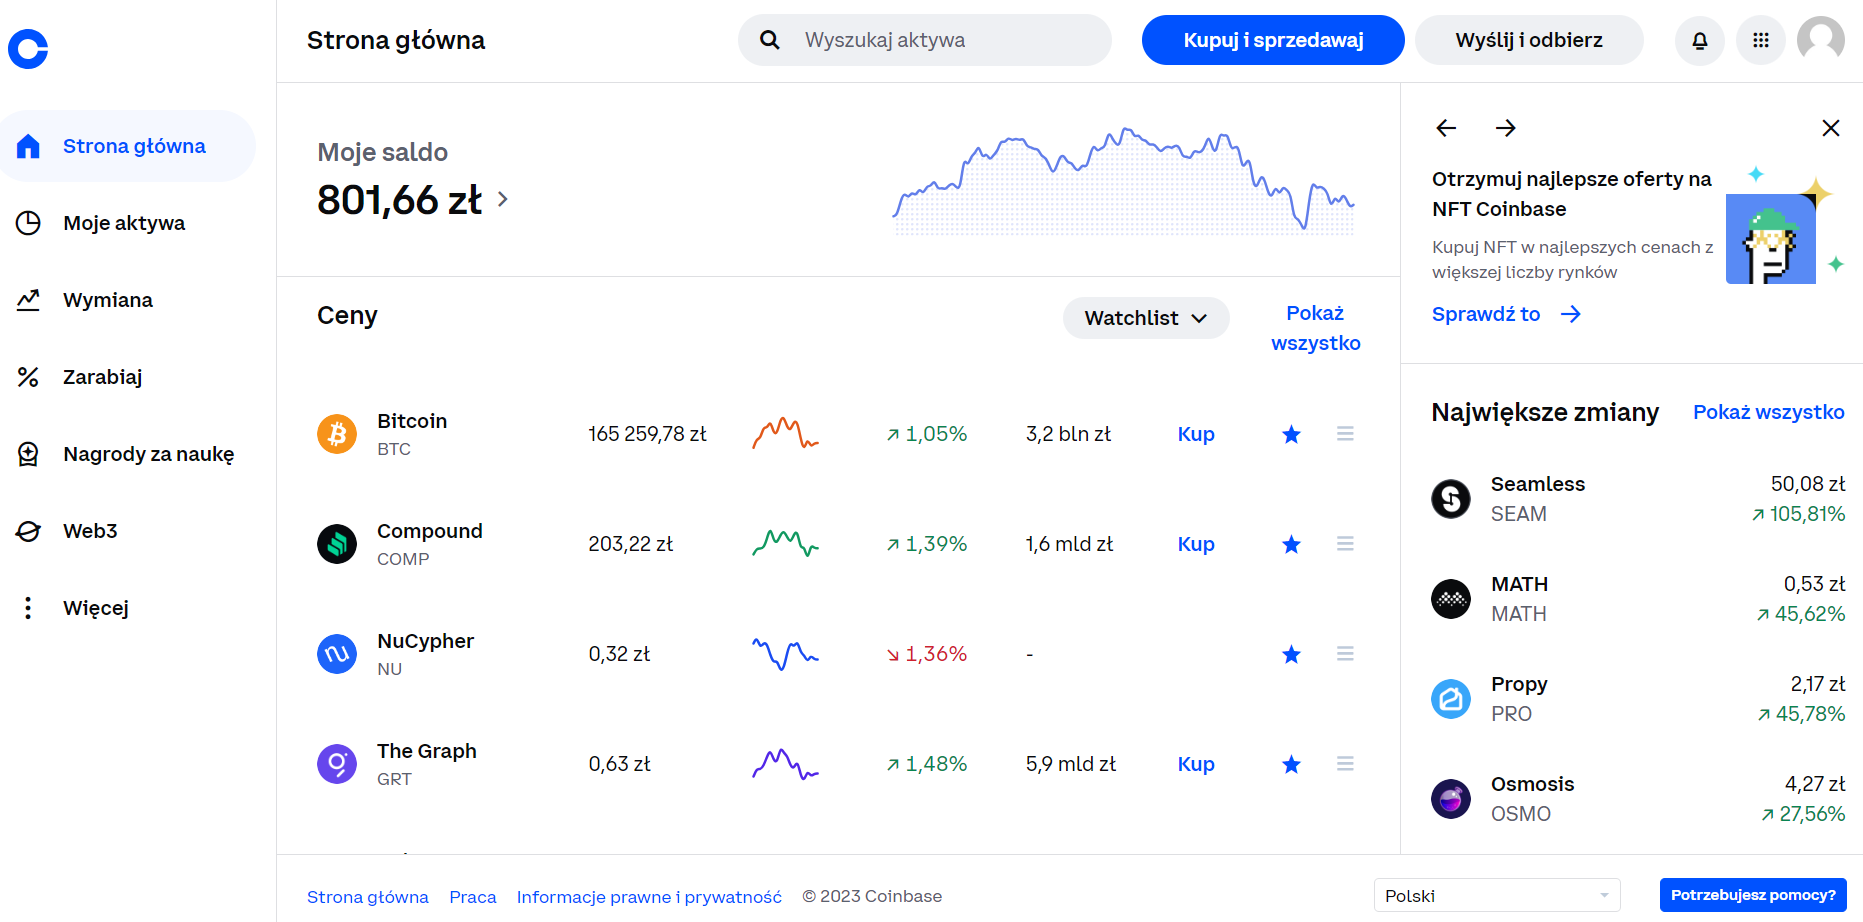The height and width of the screenshot is (922, 1863).
Task: Unstar Bitcoin from the watchlist
Action: pyautogui.click(x=1291, y=434)
